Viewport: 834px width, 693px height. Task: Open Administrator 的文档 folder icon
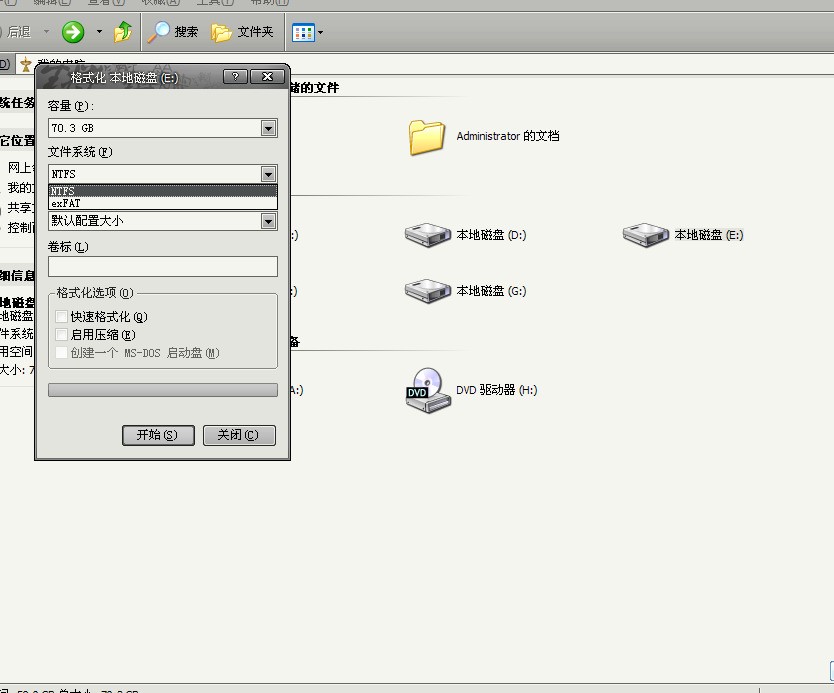pos(427,137)
